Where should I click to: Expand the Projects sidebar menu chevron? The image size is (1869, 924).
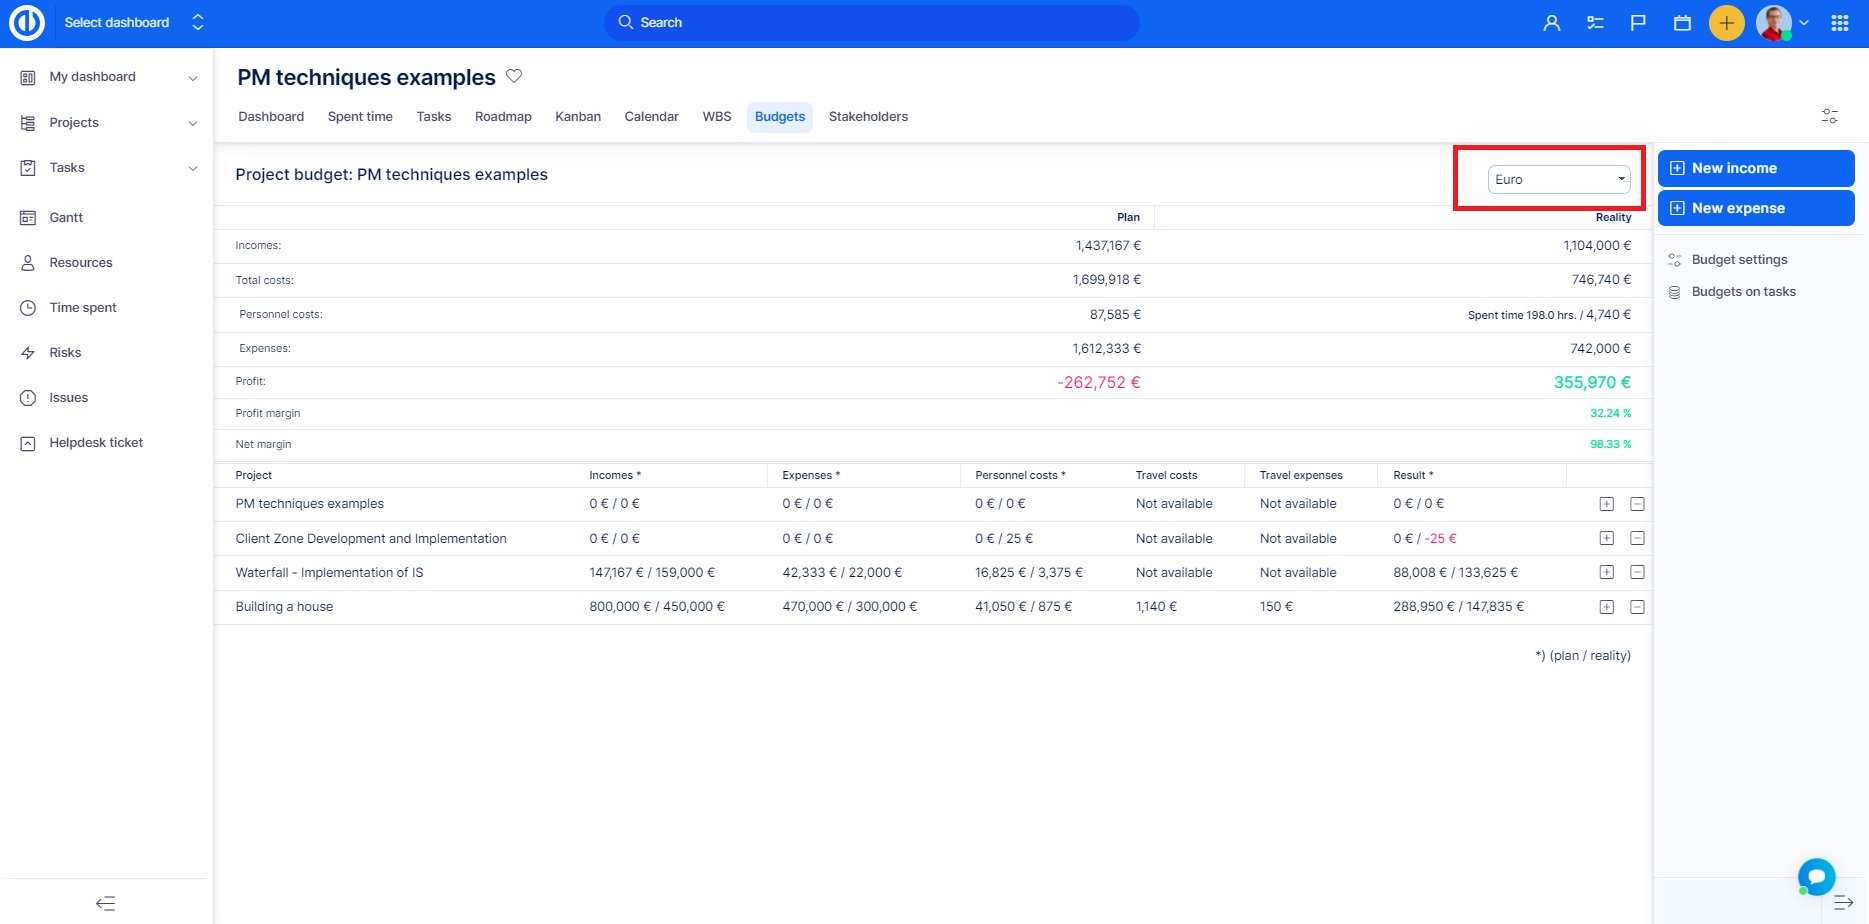(193, 123)
